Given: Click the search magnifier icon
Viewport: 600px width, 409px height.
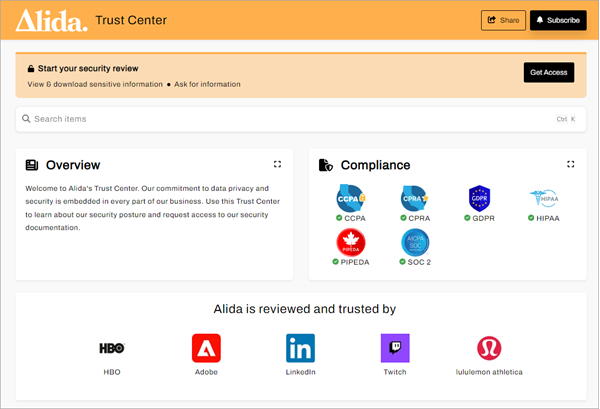Looking at the screenshot, I should pos(26,119).
